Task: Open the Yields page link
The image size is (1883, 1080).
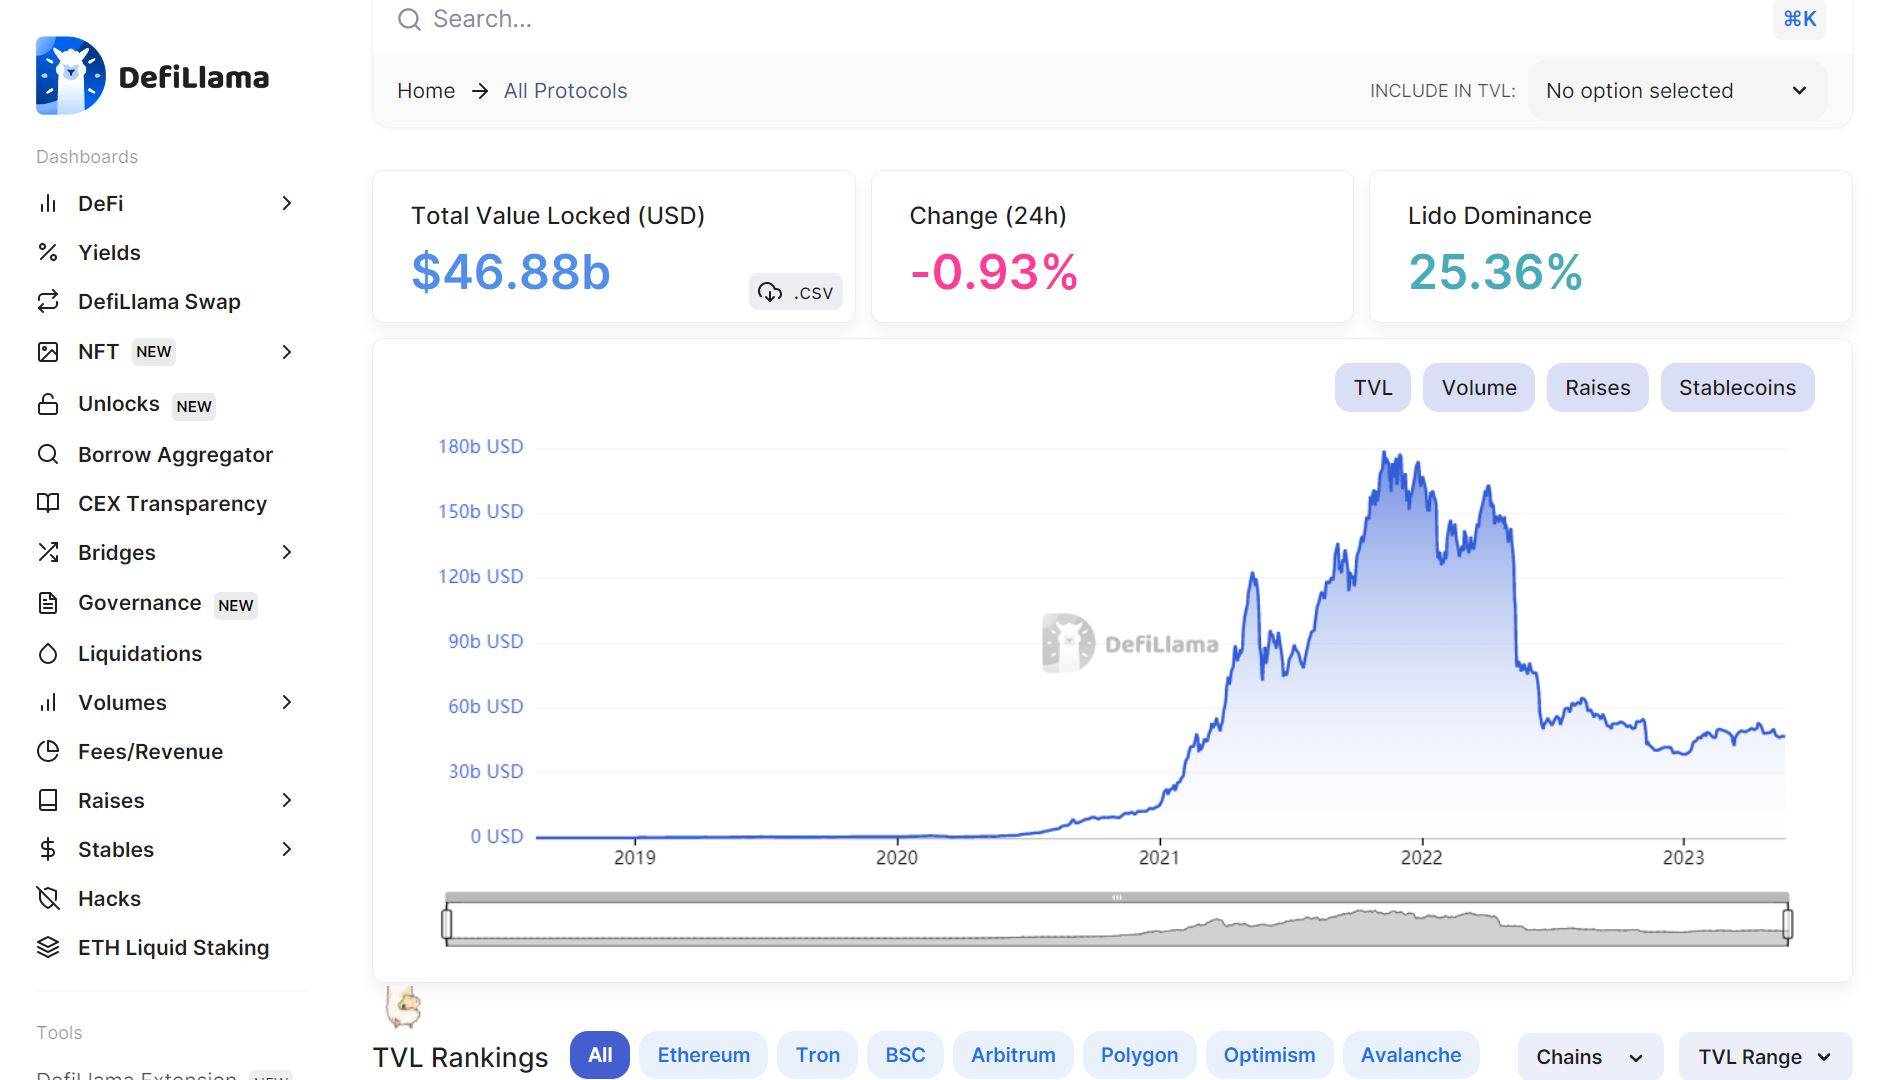Action: coord(109,253)
